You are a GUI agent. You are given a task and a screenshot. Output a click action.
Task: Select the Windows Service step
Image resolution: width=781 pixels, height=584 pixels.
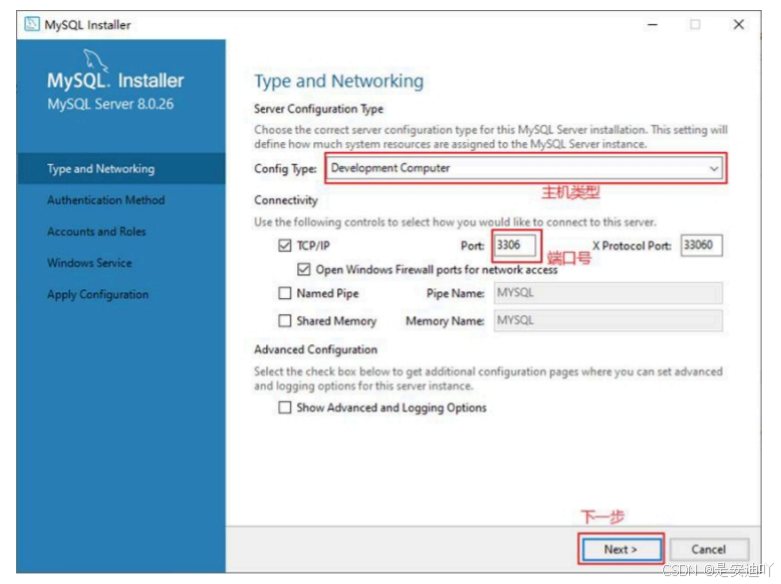tap(89, 263)
